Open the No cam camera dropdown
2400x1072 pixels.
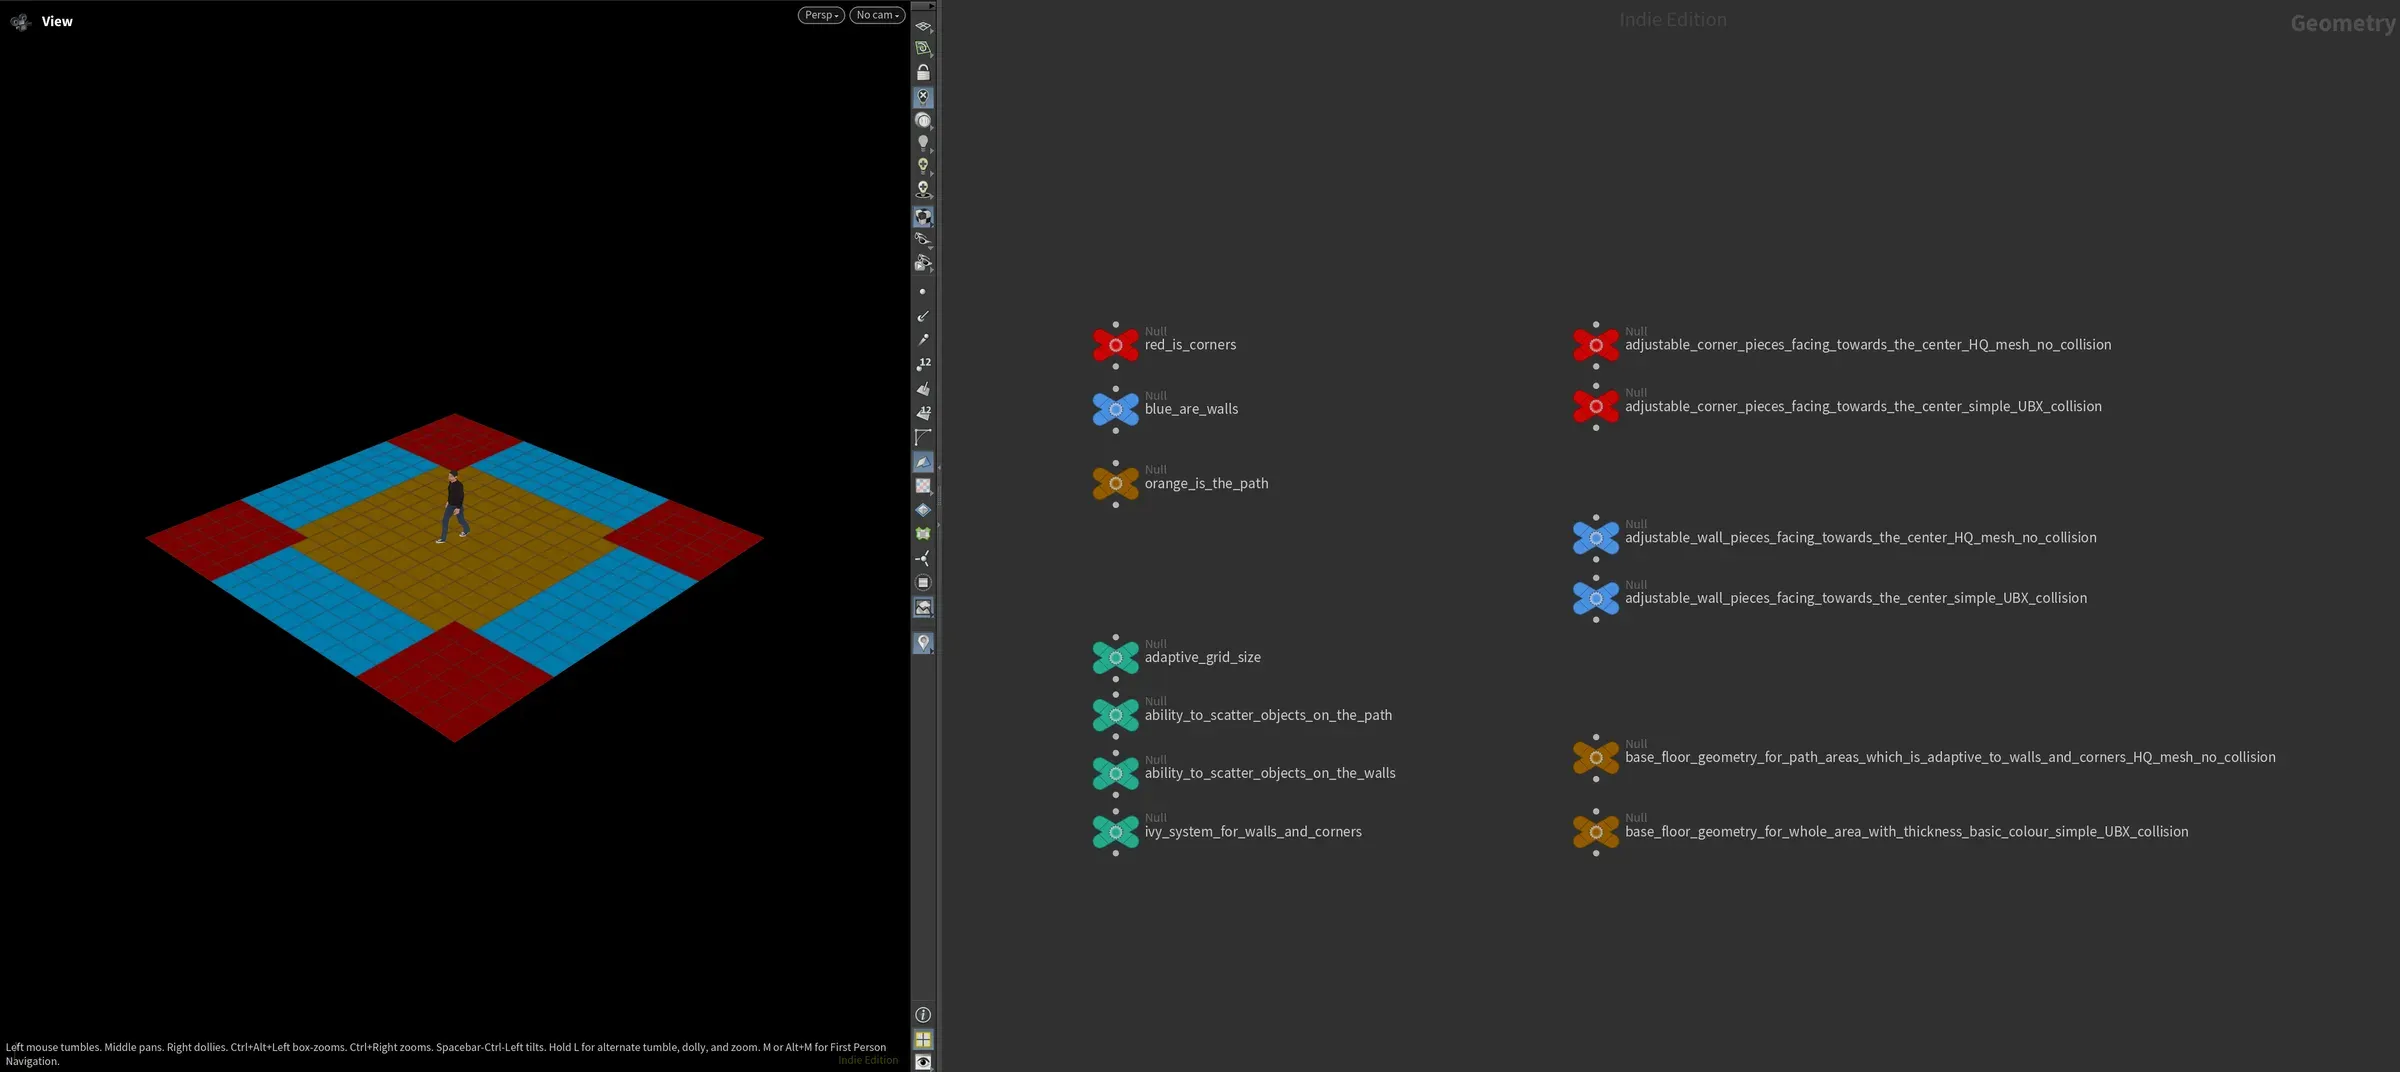point(877,15)
